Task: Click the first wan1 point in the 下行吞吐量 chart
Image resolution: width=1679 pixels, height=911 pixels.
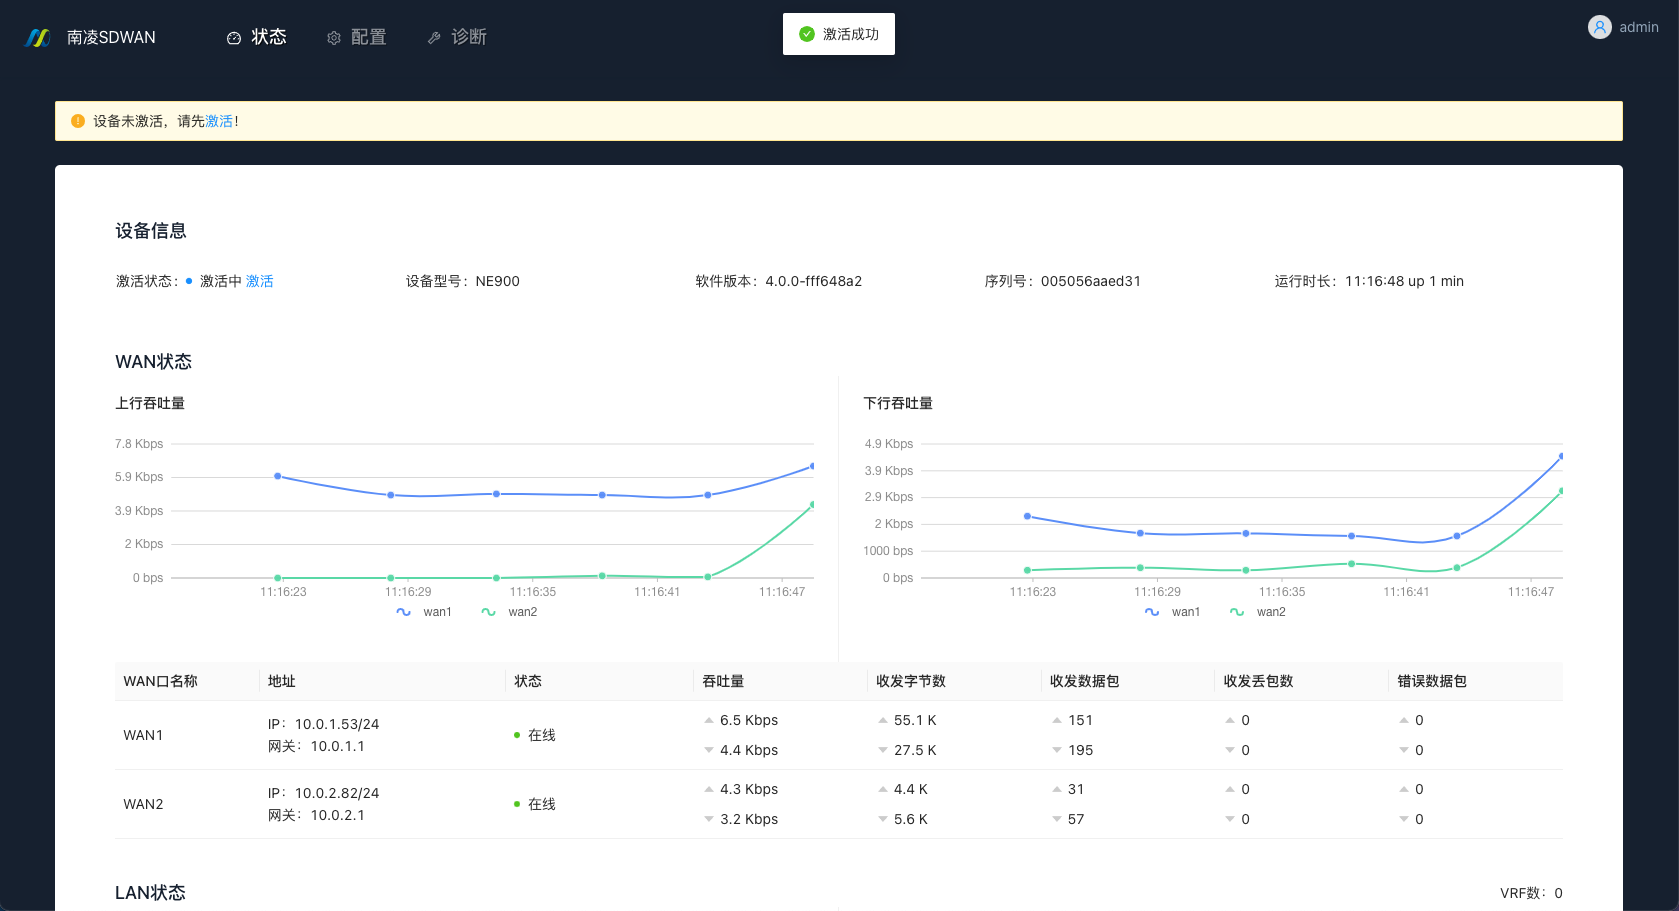Action: 1027,516
